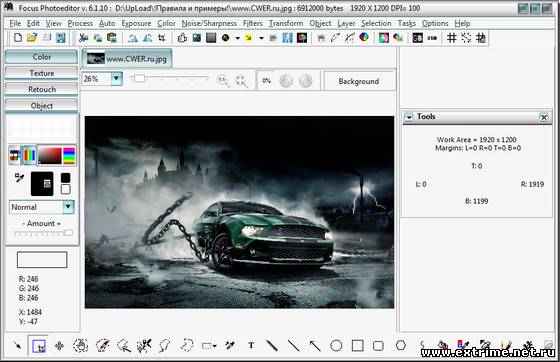Select the hexagon polygon shape tool
560x362 pixels.
click(401, 345)
